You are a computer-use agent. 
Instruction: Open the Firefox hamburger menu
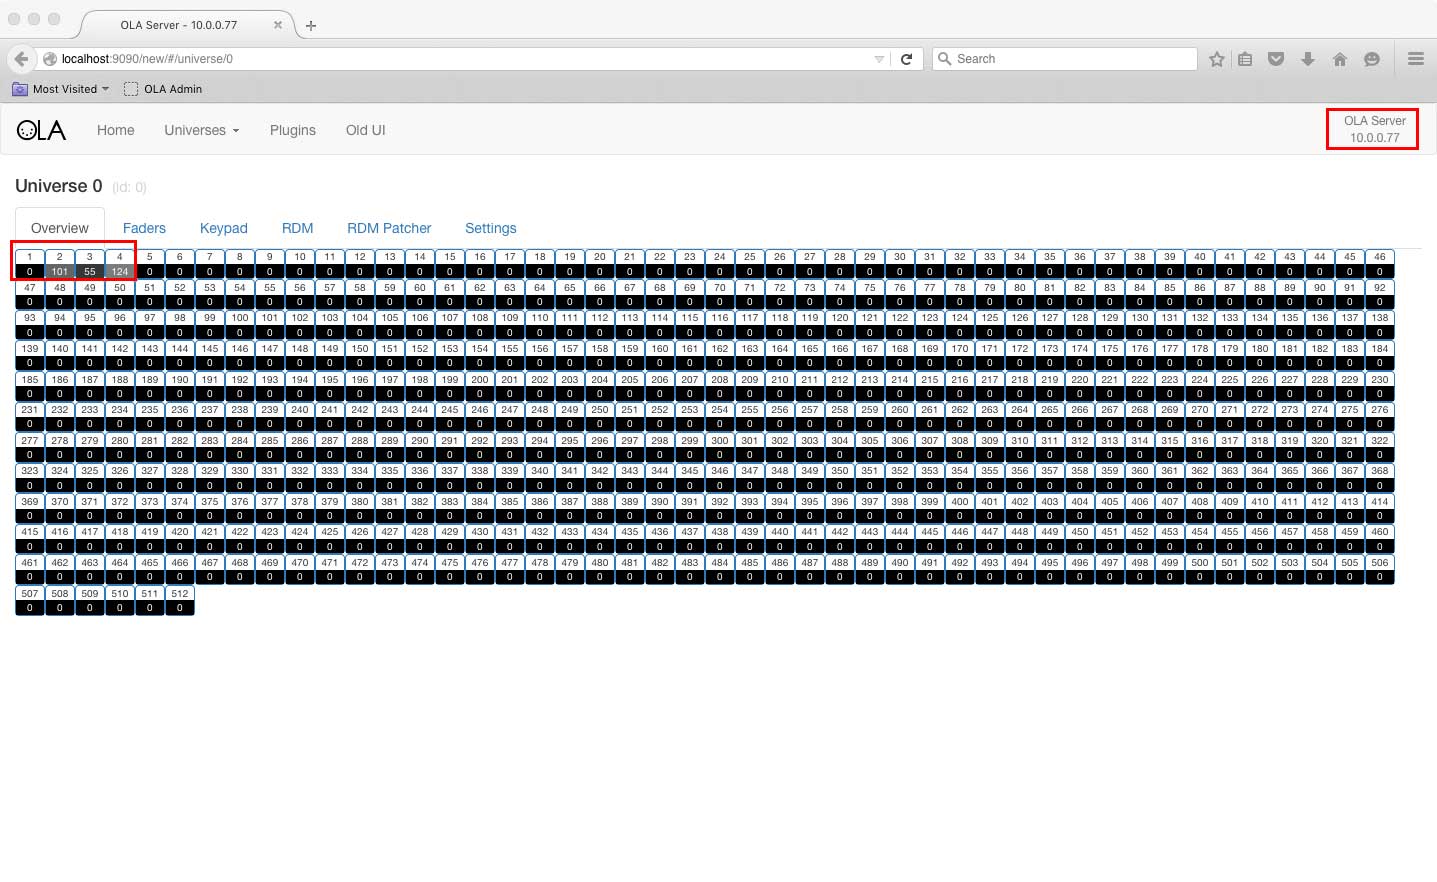click(x=1415, y=59)
